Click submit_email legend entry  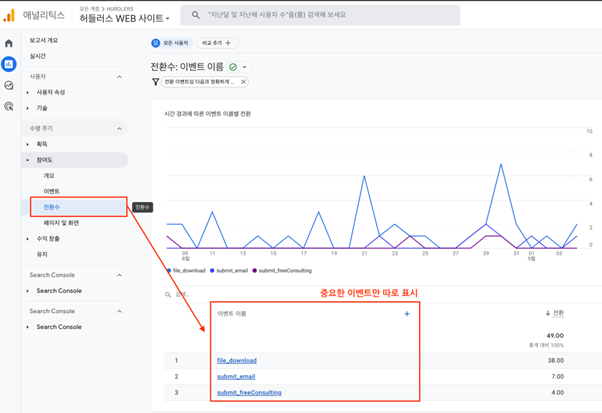[229, 271]
